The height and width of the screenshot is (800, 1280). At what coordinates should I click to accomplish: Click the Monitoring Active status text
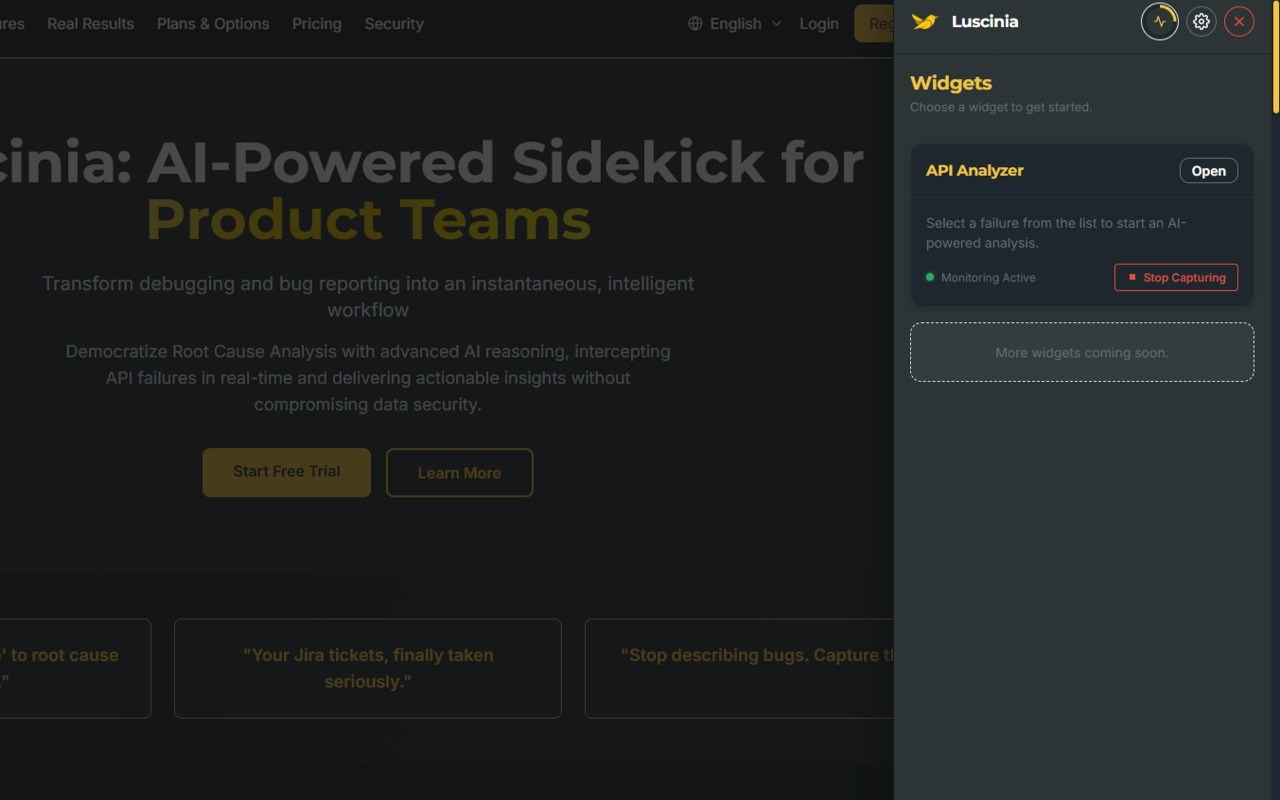pyautogui.click(x=988, y=277)
